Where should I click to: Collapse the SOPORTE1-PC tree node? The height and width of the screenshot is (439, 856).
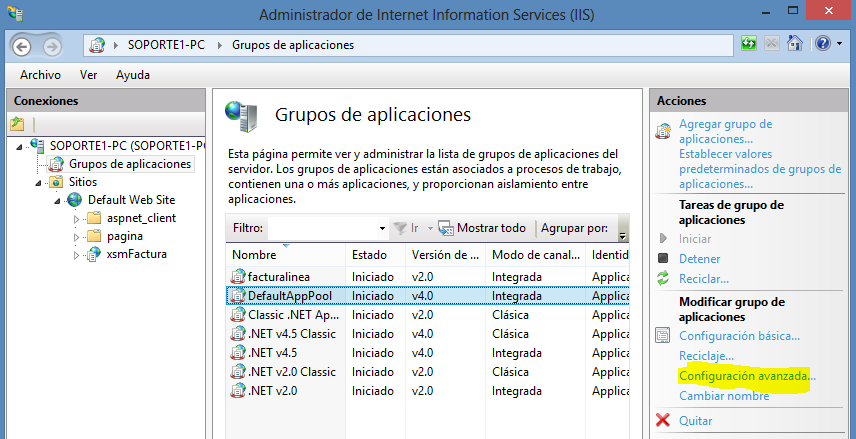point(20,146)
